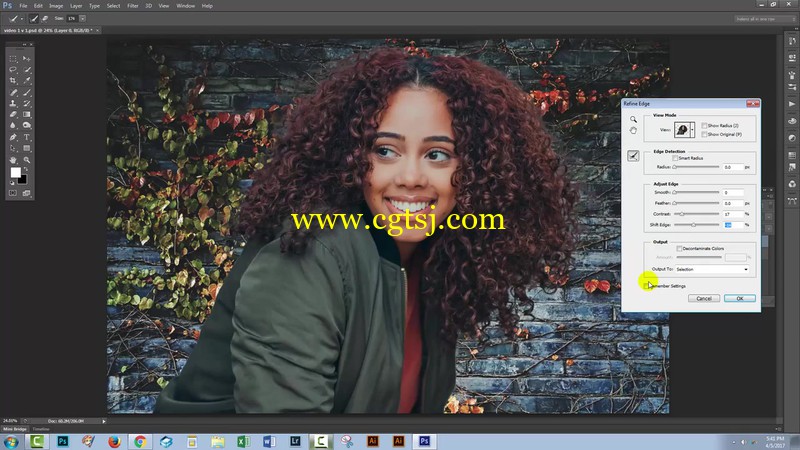
Task: Select the Crop tool in the toolbox
Action: 13,81
